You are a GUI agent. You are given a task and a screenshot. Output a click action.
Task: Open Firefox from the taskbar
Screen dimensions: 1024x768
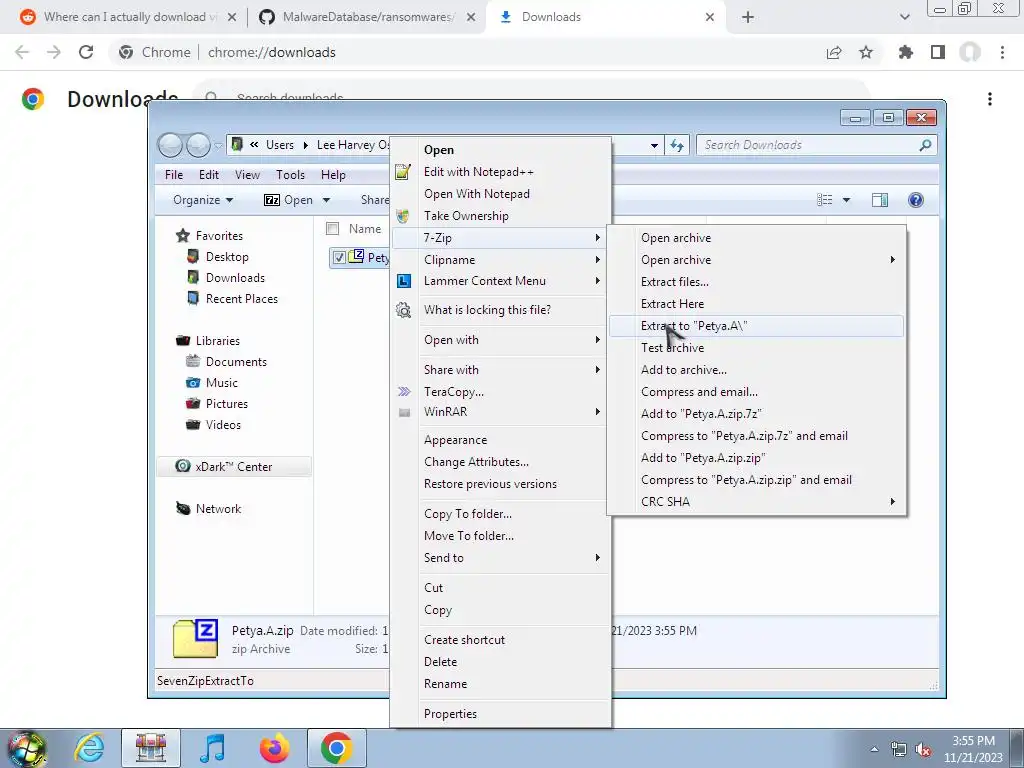coord(274,748)
